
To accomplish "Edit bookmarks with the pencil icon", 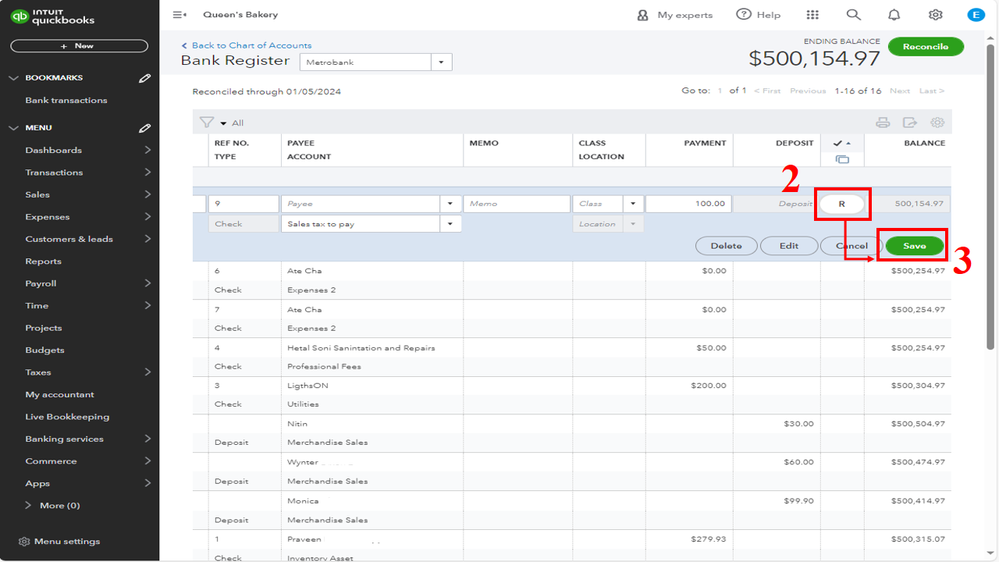I will point(145,78).
